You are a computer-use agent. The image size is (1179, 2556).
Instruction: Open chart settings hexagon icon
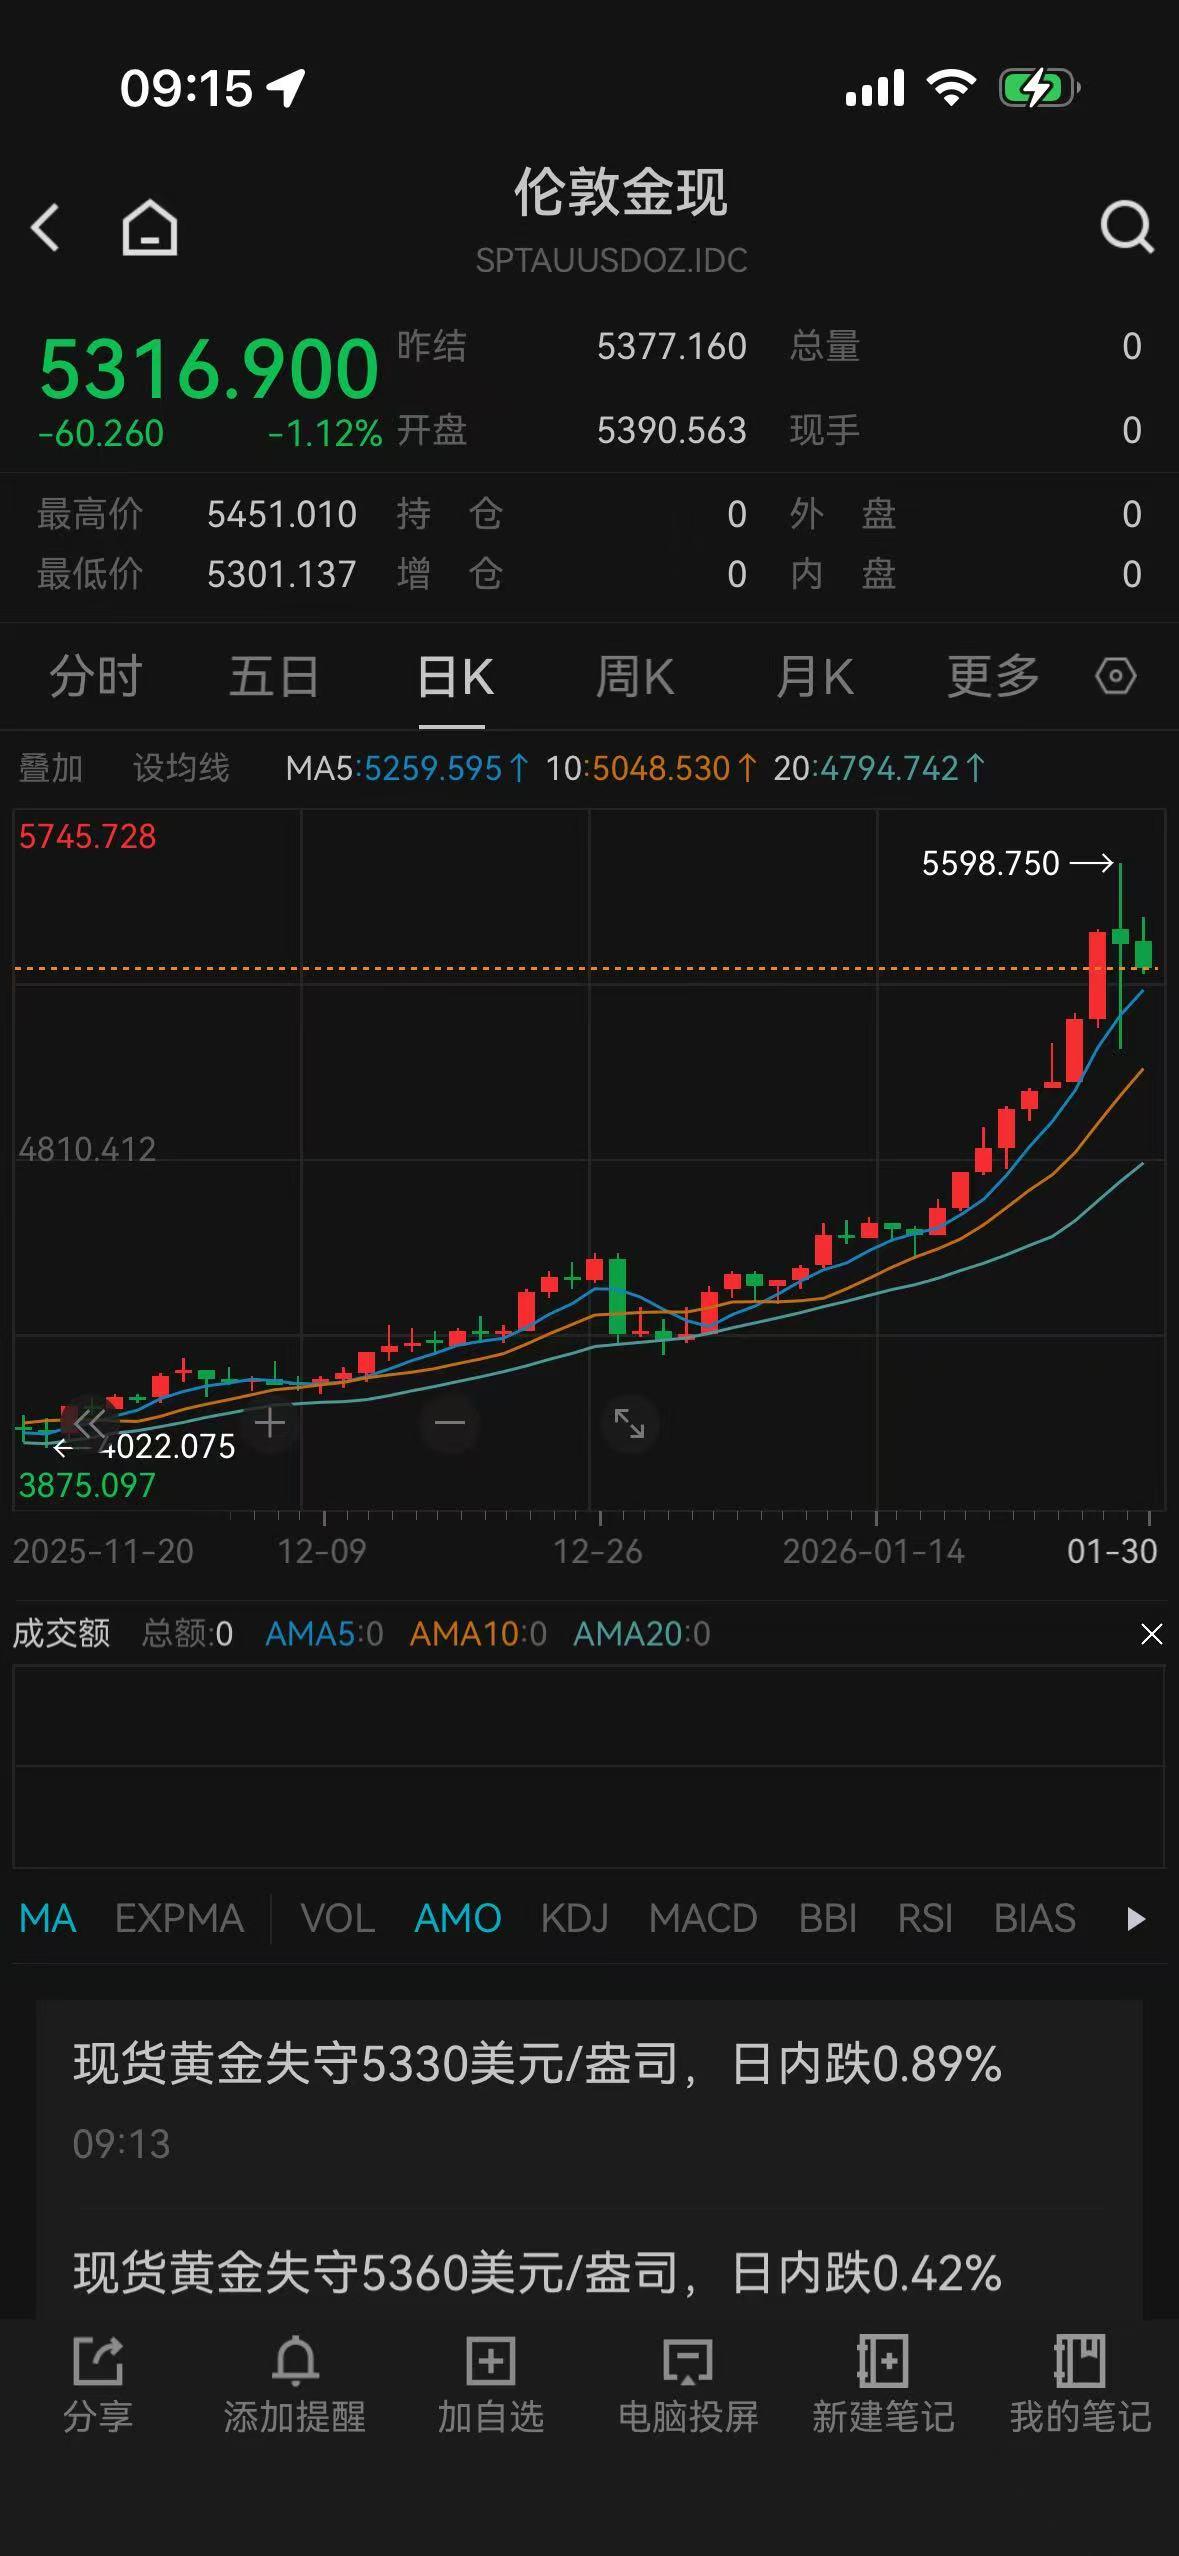coord(1115,676)
